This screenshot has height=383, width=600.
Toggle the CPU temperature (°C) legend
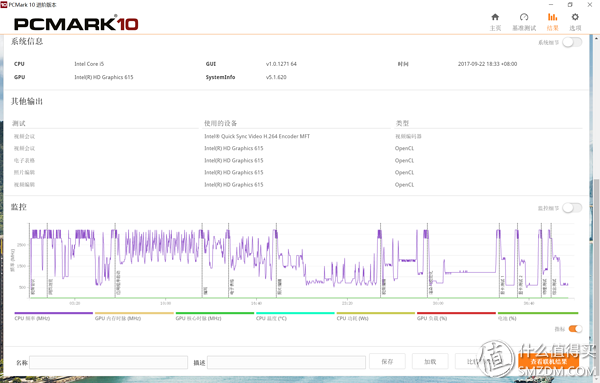point(295,316)
